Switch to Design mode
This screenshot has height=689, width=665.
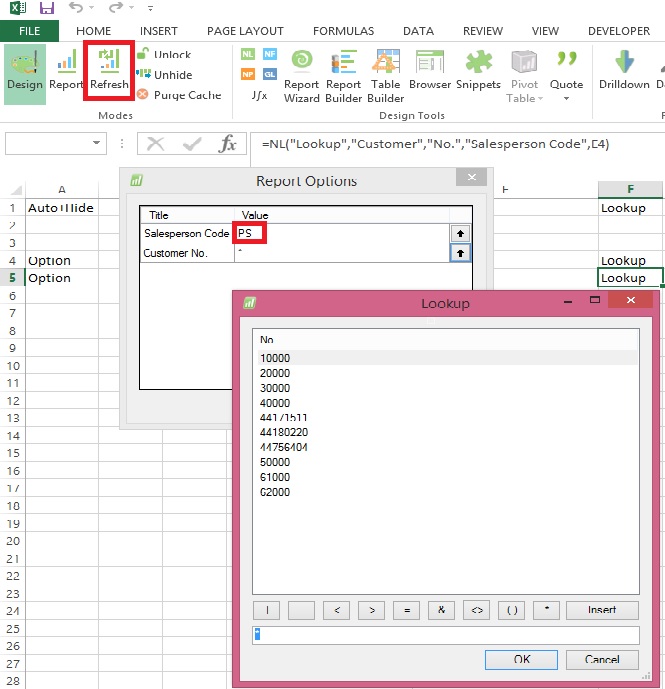[x=24, y=71]
